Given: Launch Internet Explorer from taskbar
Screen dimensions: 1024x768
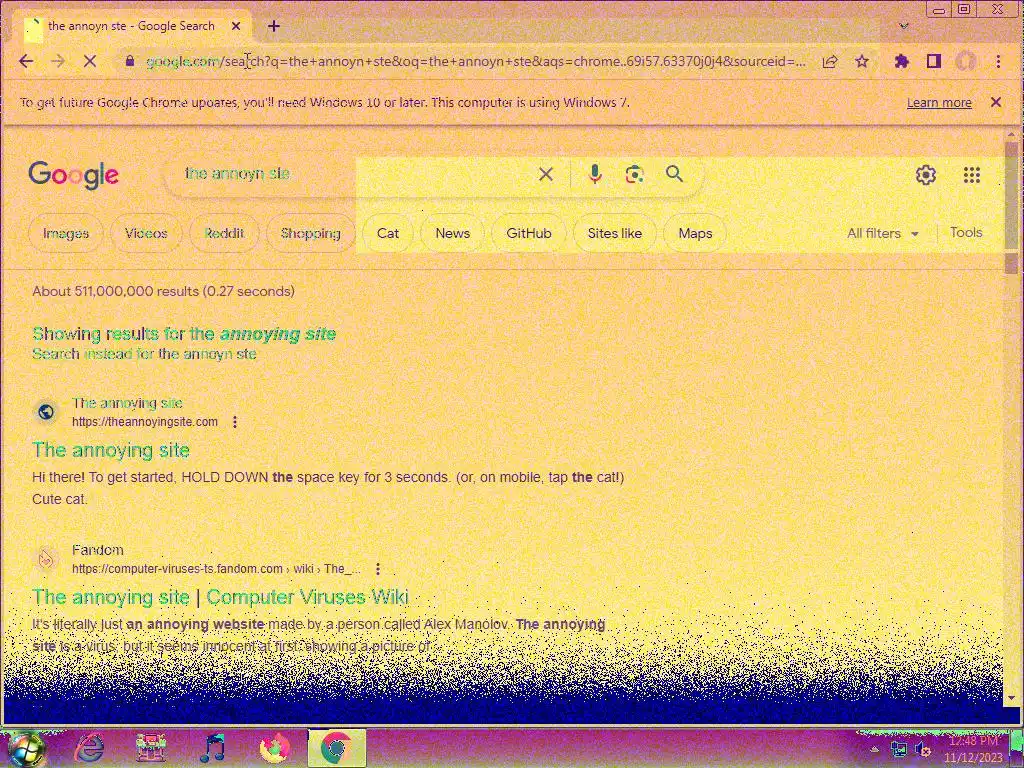Looking at the screenshot, I should pyautogui.click(x=89, y=748).
